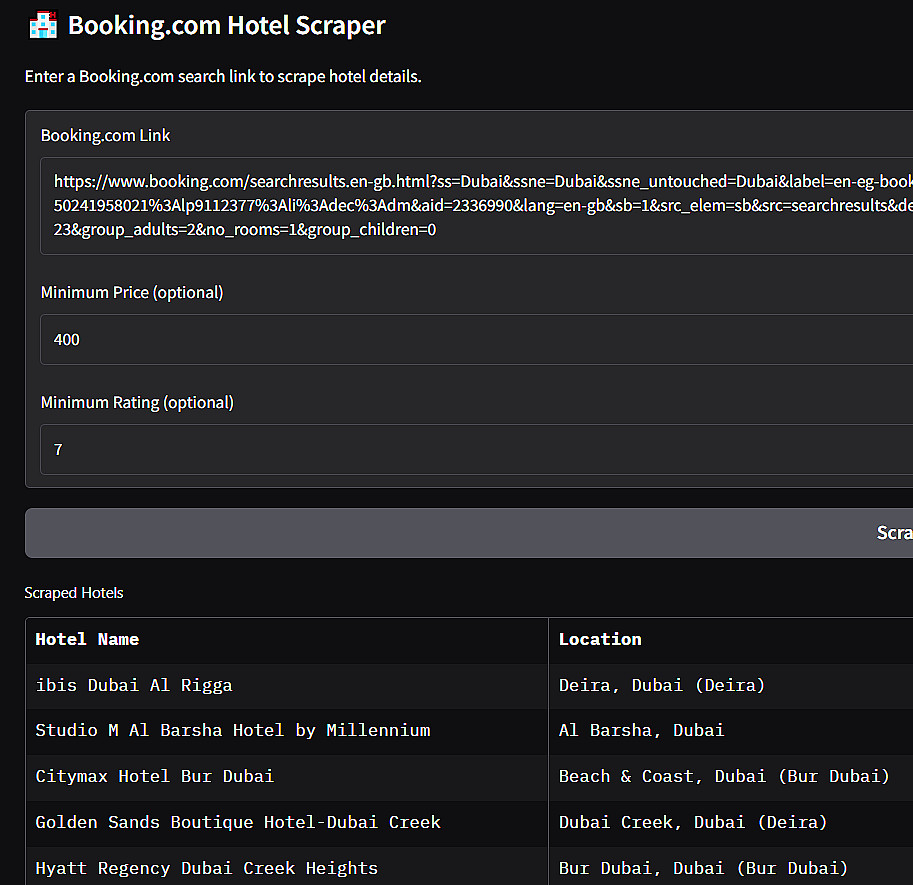Click the Hotel Name column header
913x885 pixels.
[287, 640]
